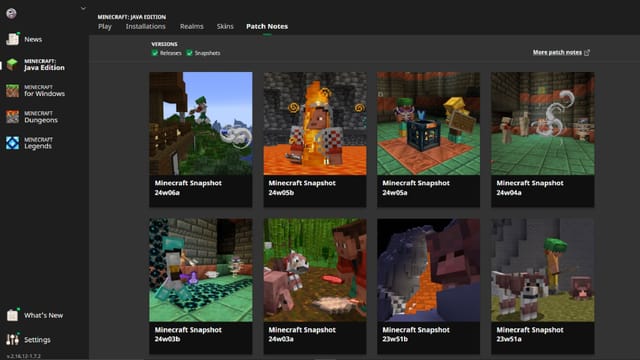Click the 'Minecraft Snapshot 24w03a' title text
640x360 pixels.
(302, 334)
